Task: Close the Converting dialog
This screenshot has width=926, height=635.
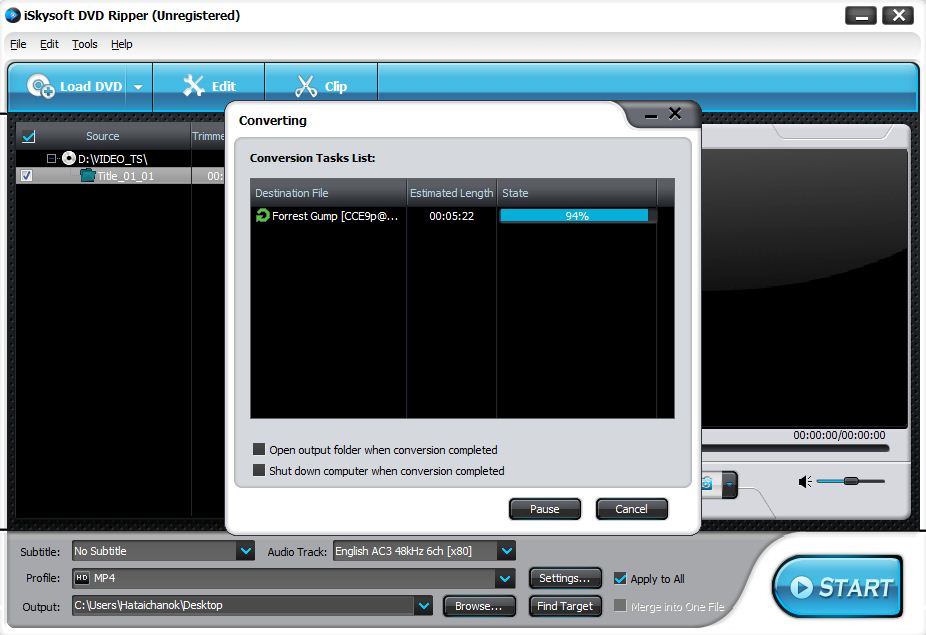Action: (x=675, y=113)
